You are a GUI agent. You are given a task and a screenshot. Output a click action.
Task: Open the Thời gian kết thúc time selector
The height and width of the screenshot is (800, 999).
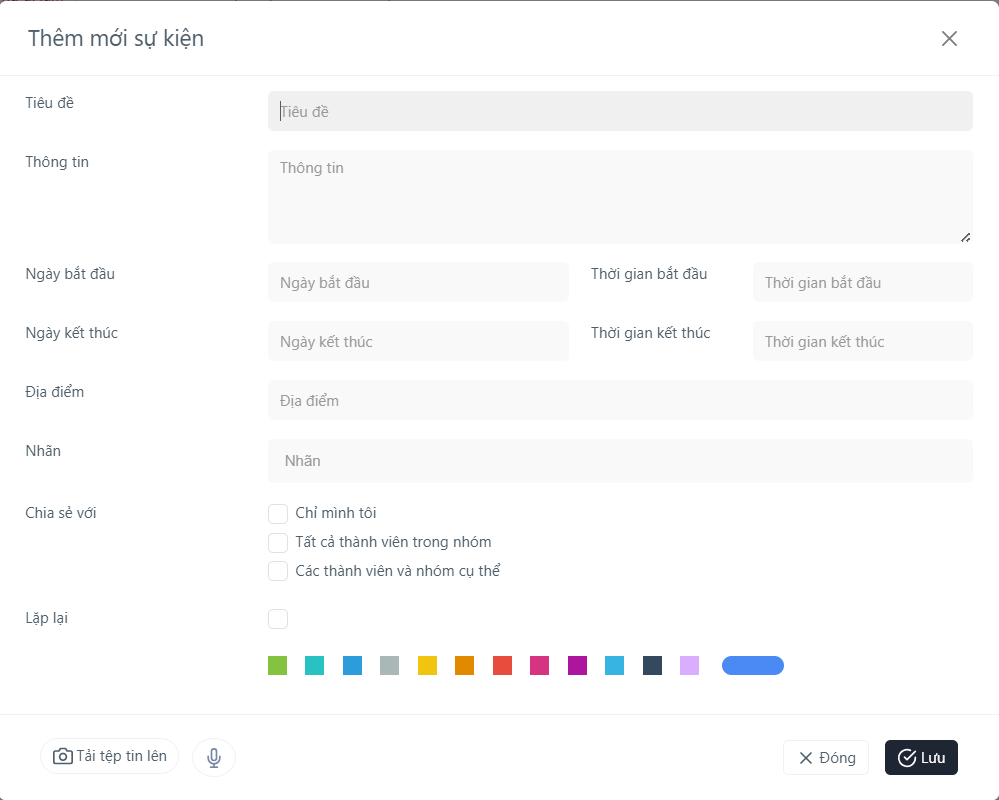[863, 341]
